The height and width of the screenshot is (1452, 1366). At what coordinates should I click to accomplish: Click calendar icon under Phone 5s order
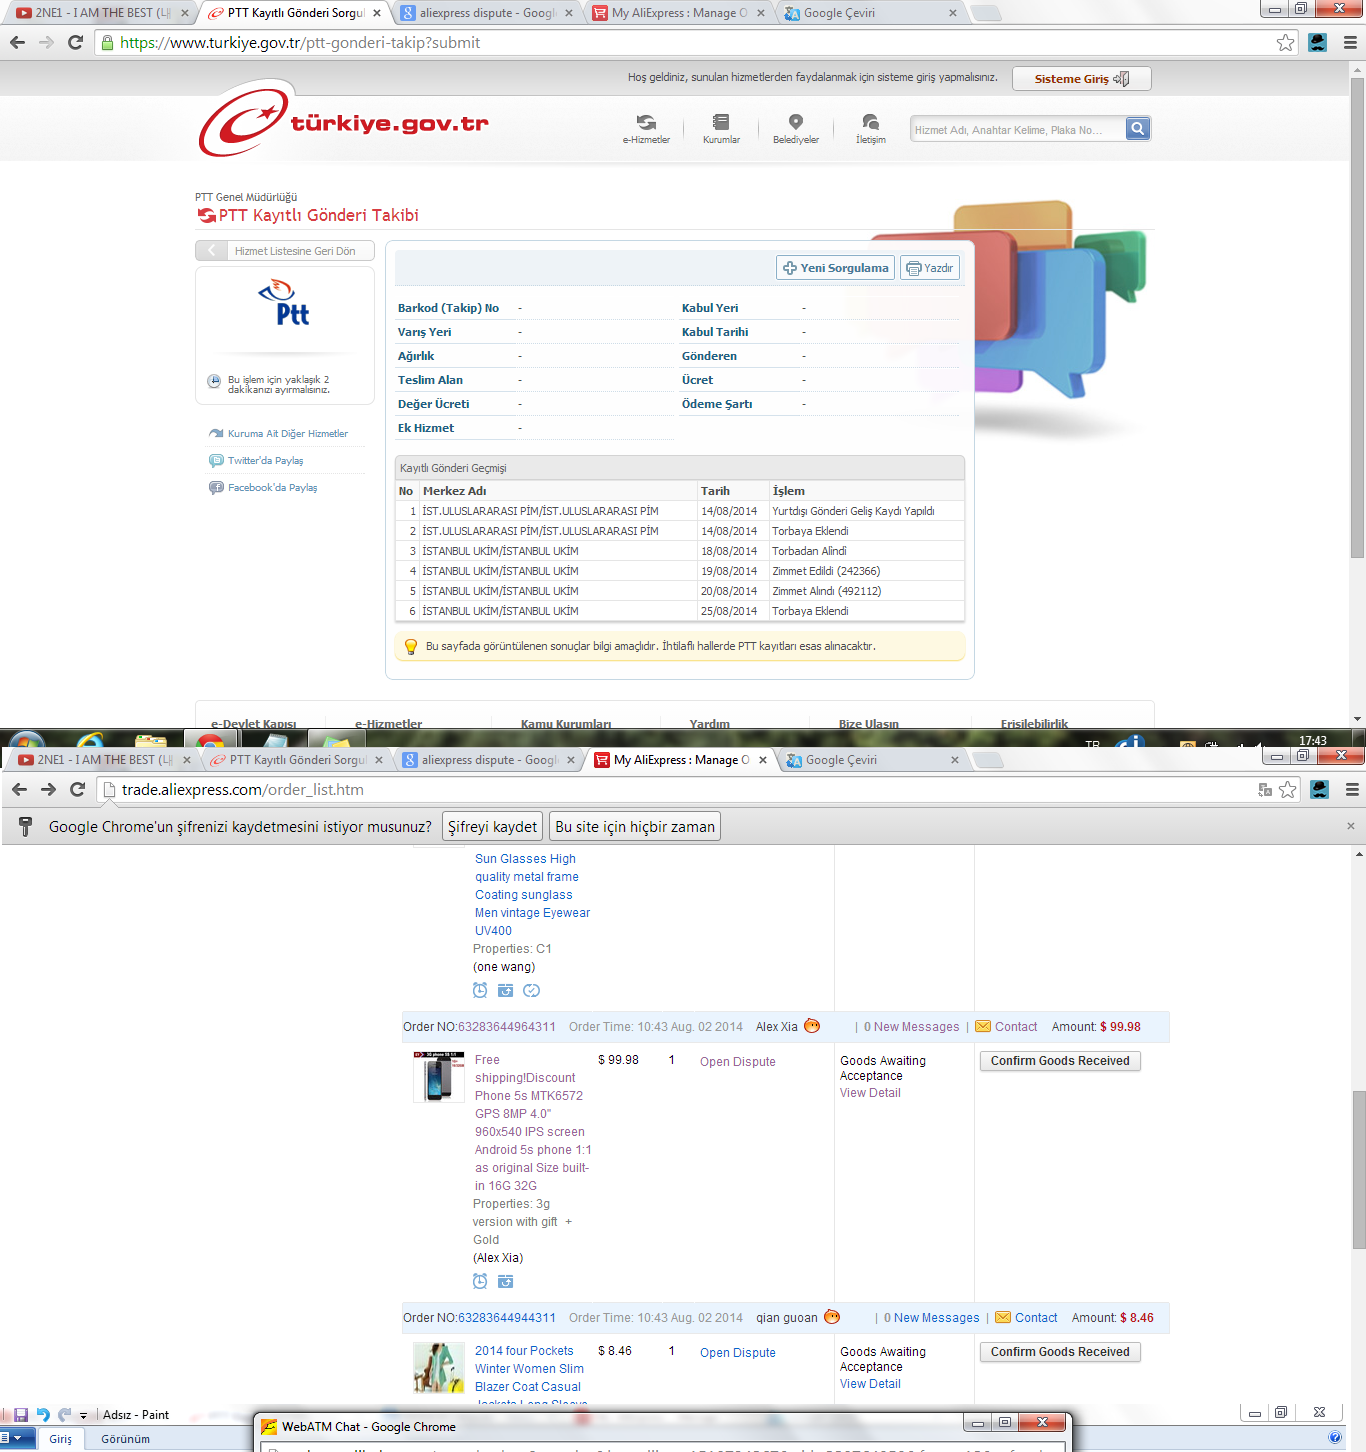point(506,1281)
